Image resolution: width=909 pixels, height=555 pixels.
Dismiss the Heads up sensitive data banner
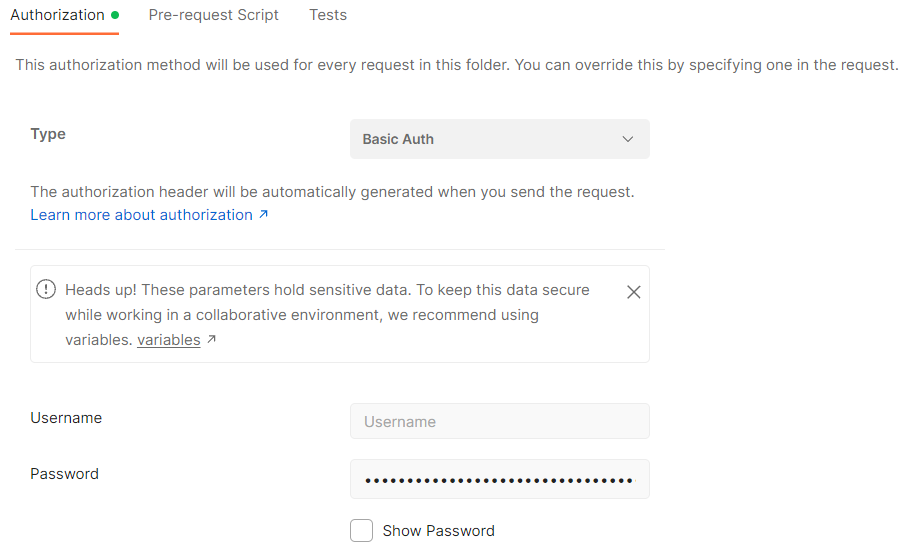pyautogui.click(x=634, y=292)
